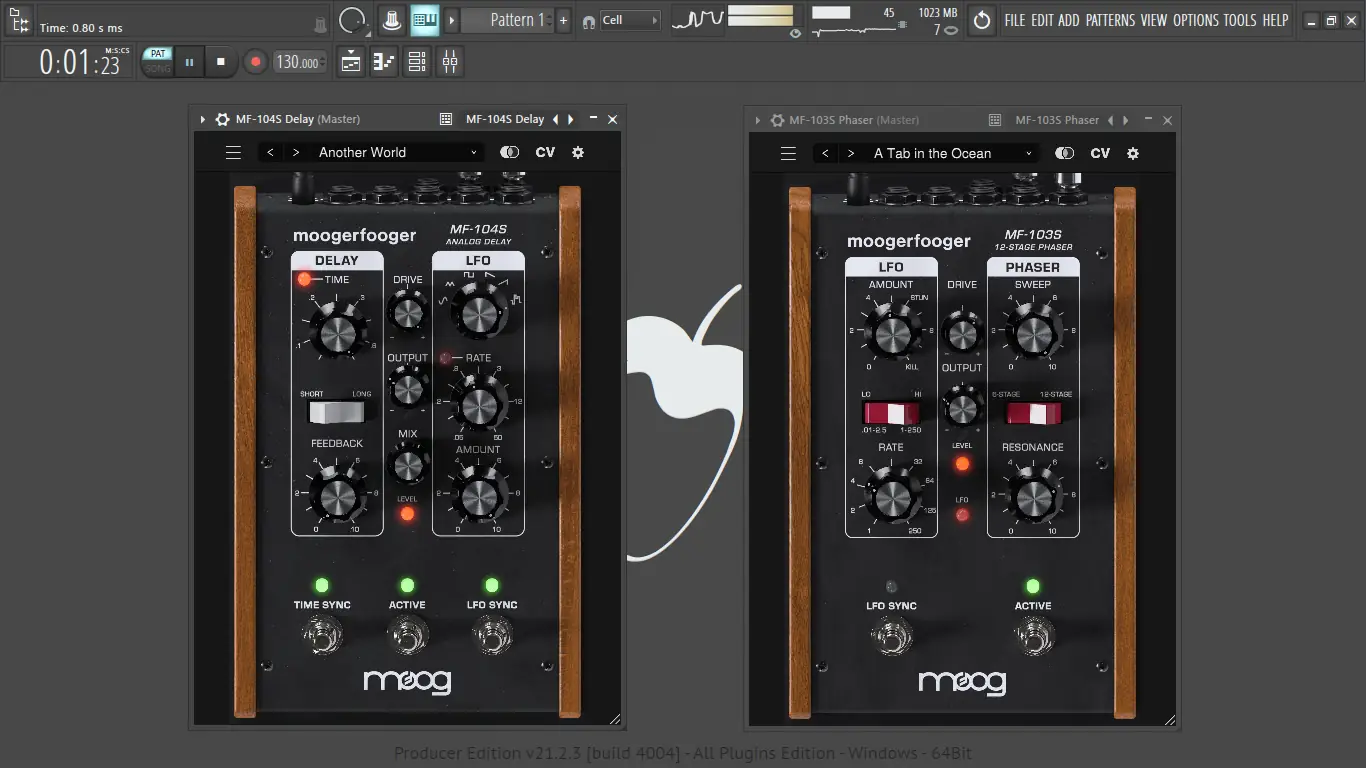Select next preset in MF-104S Delay
The height and width of the screenshot is (768, 1366).
tap(296, 153)
